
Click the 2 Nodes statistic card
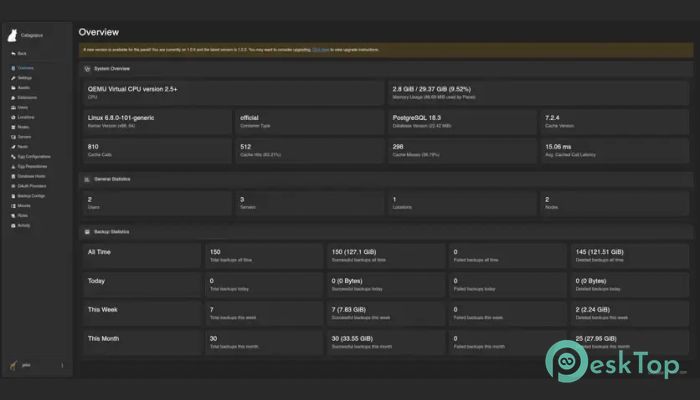pyautogui.click(x=615, y=203)
